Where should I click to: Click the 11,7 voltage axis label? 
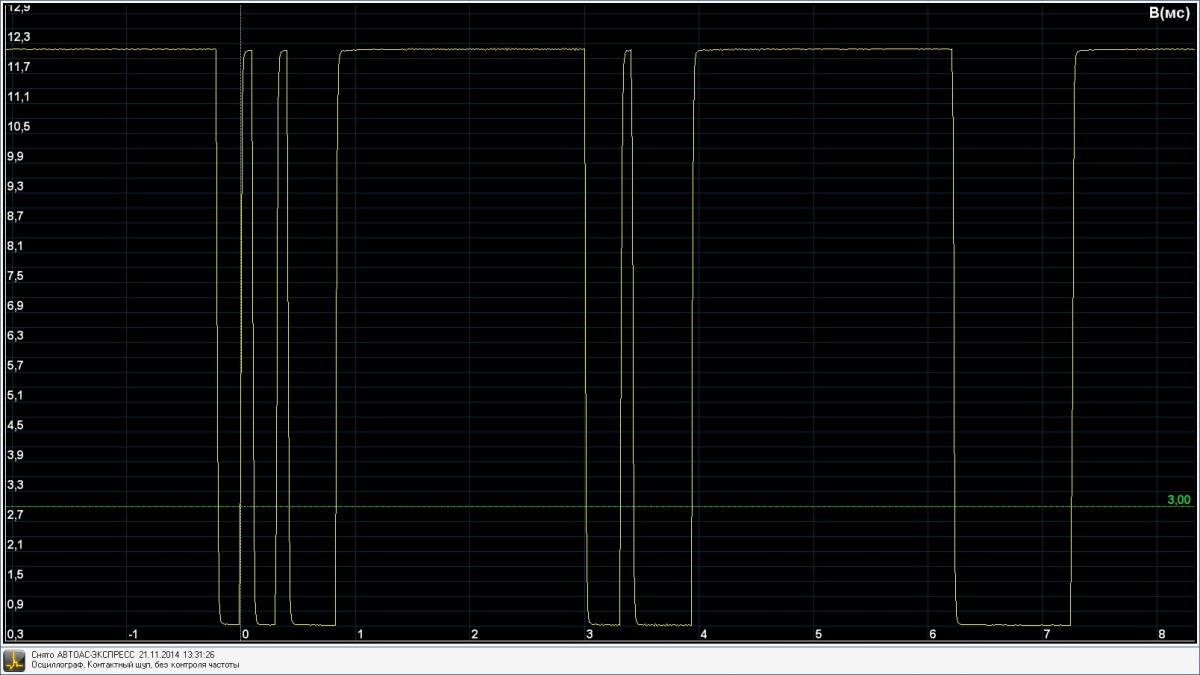pos(18,67)
